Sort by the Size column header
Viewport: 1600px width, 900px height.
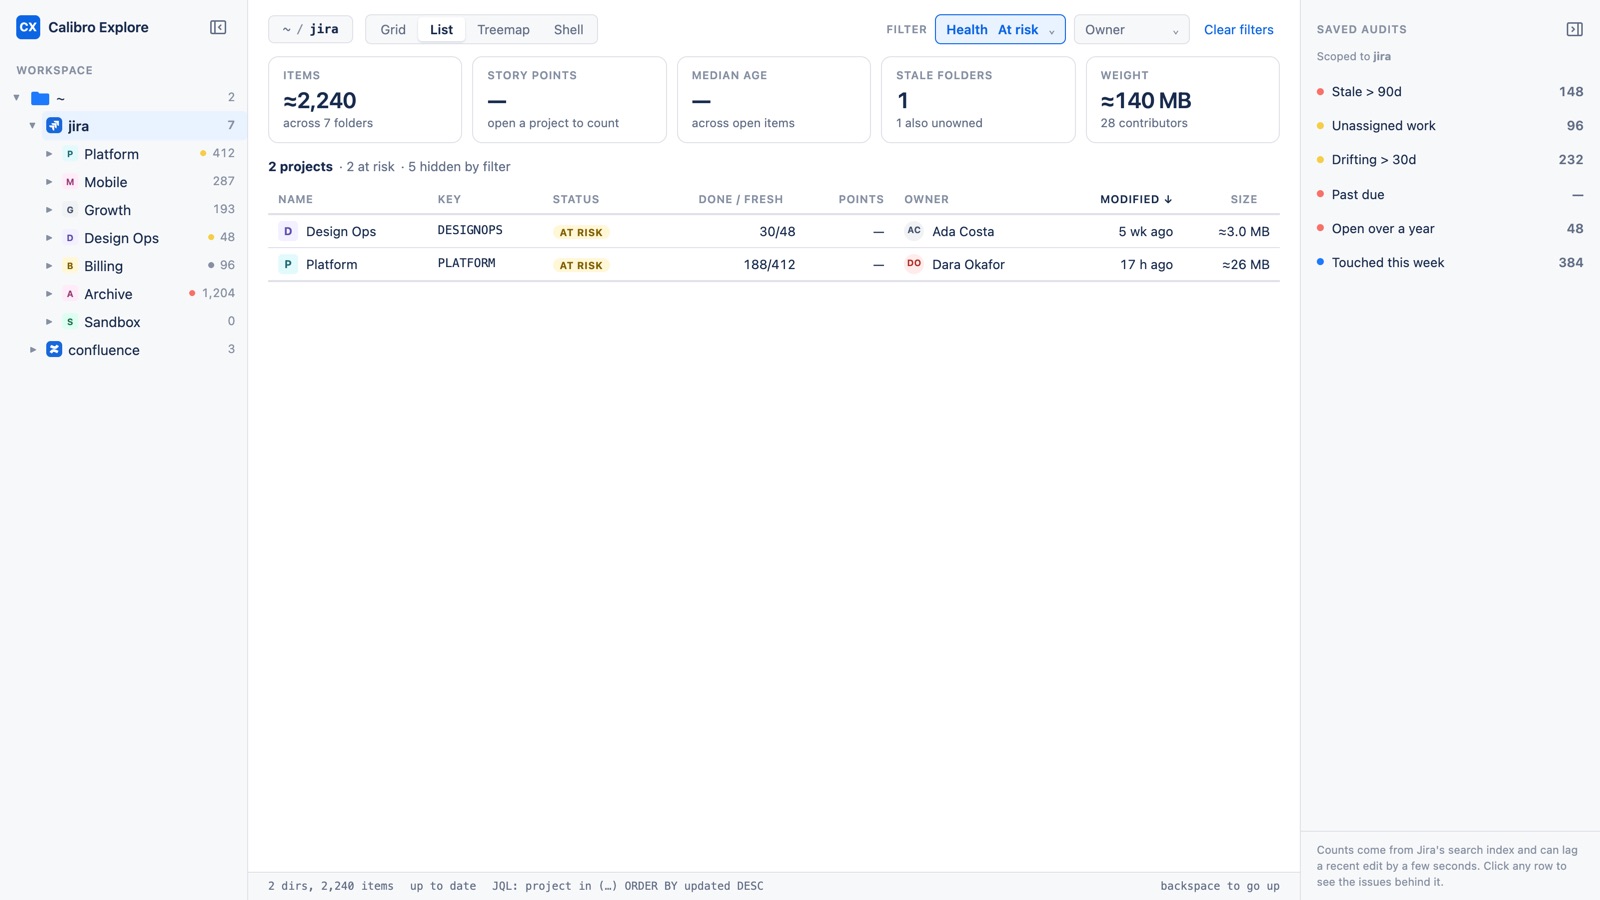(1244, 199)
